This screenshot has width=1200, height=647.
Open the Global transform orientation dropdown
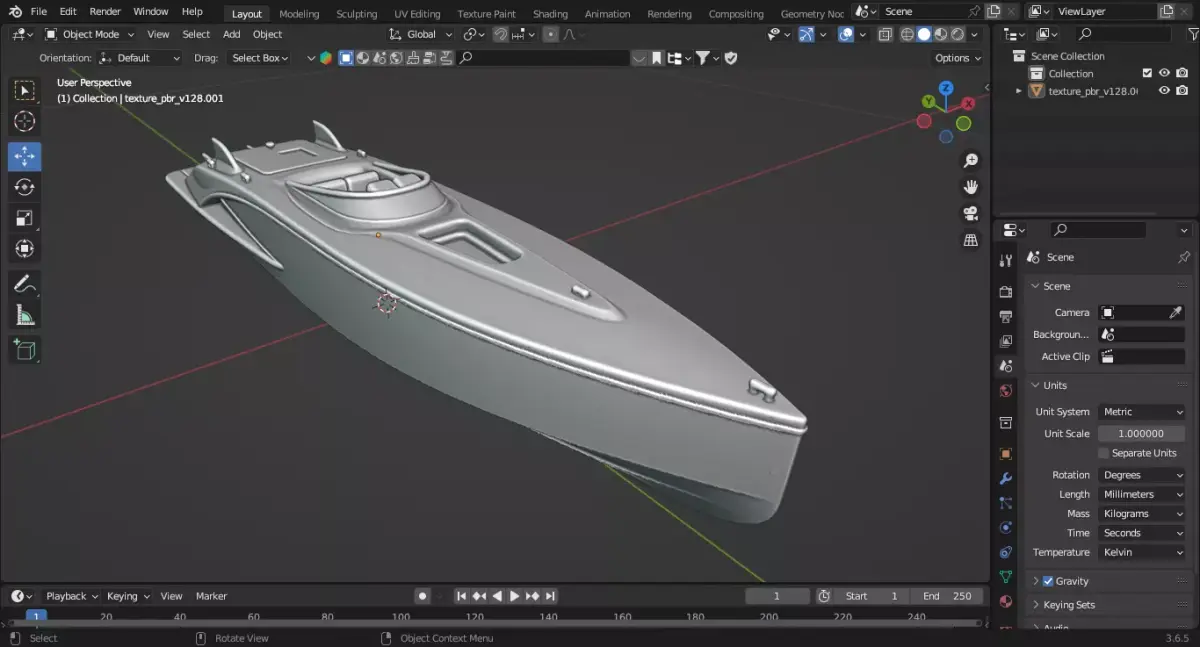click(421, 34)
